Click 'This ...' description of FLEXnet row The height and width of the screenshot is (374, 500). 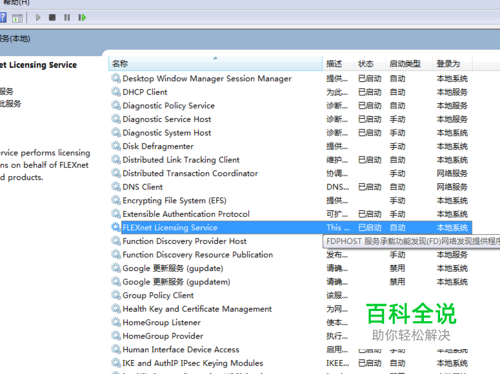[338, 228]
